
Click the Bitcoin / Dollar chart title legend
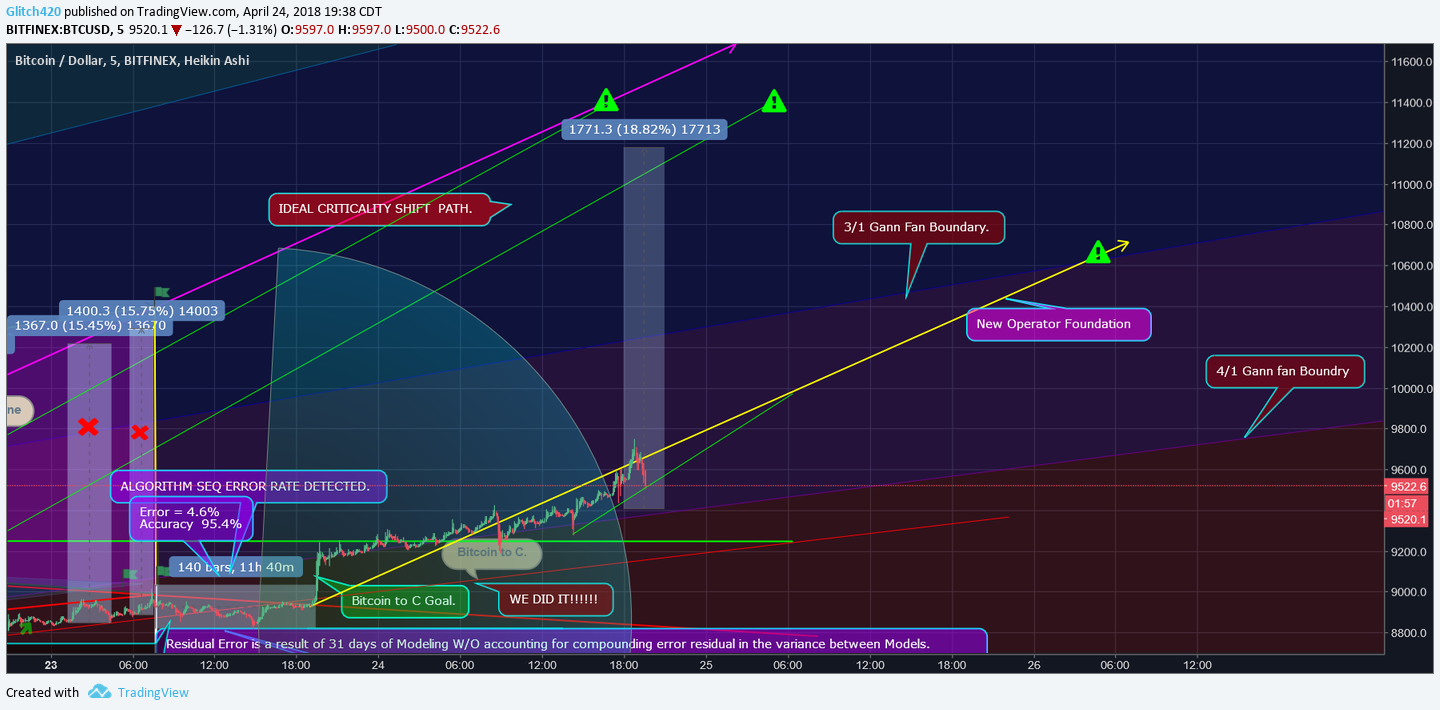(x=132, y=60)
